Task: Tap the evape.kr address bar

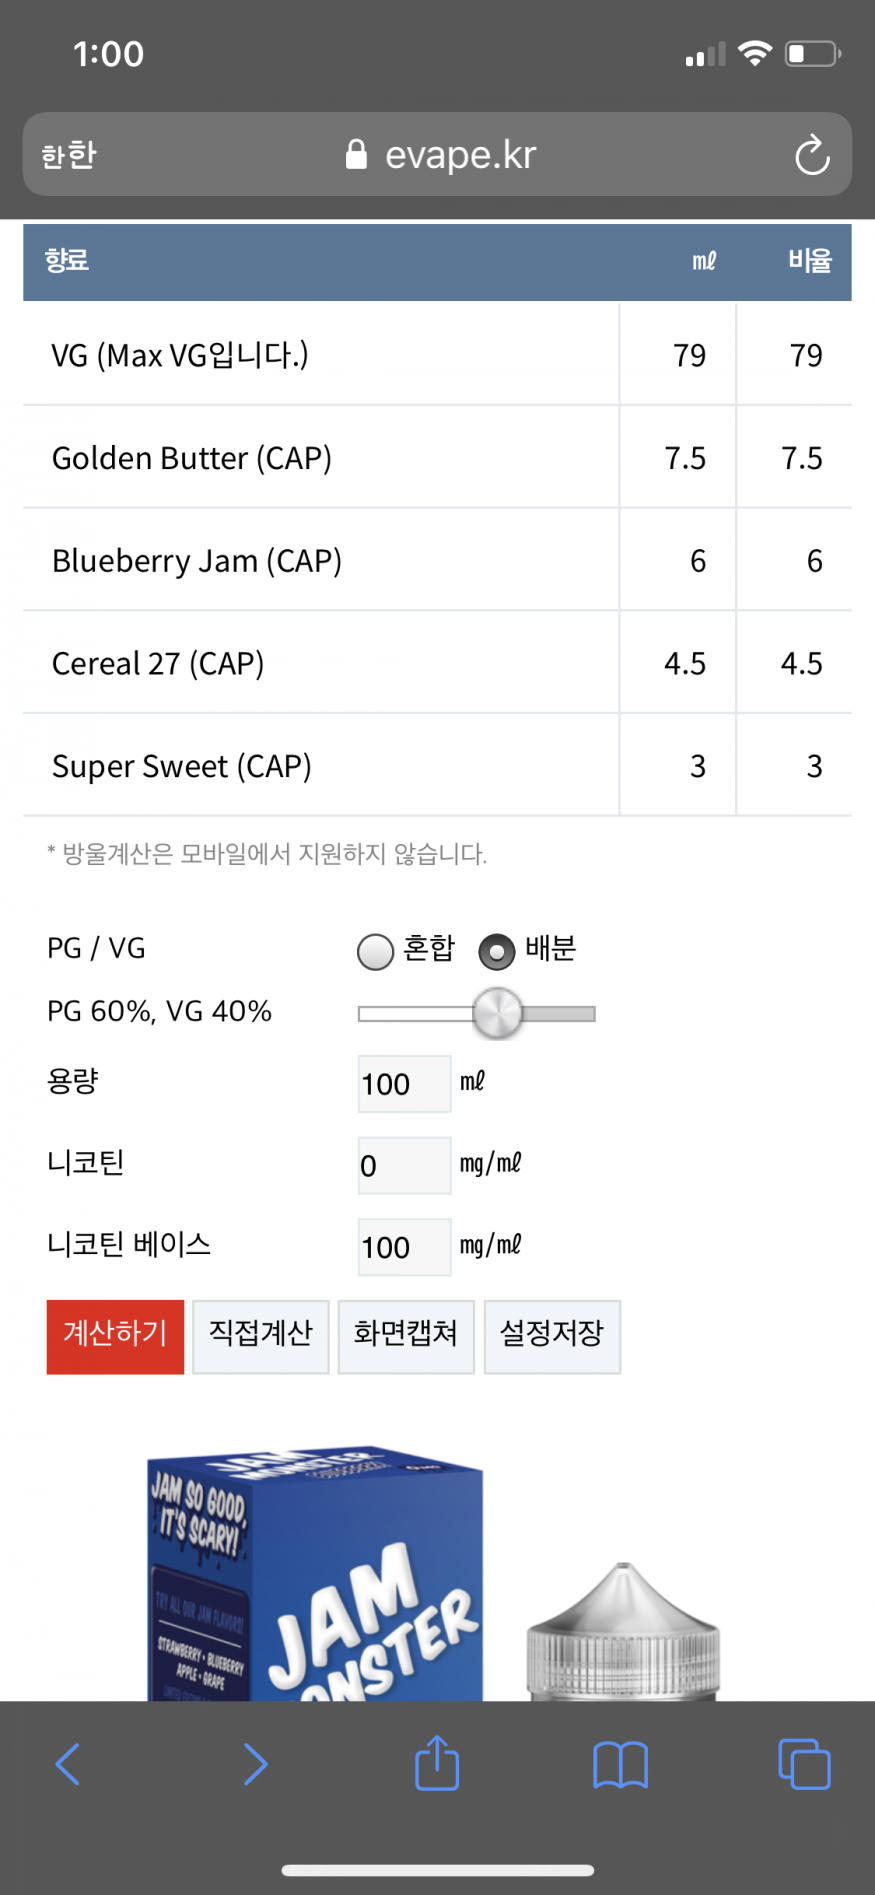Action: coord(460,155)
